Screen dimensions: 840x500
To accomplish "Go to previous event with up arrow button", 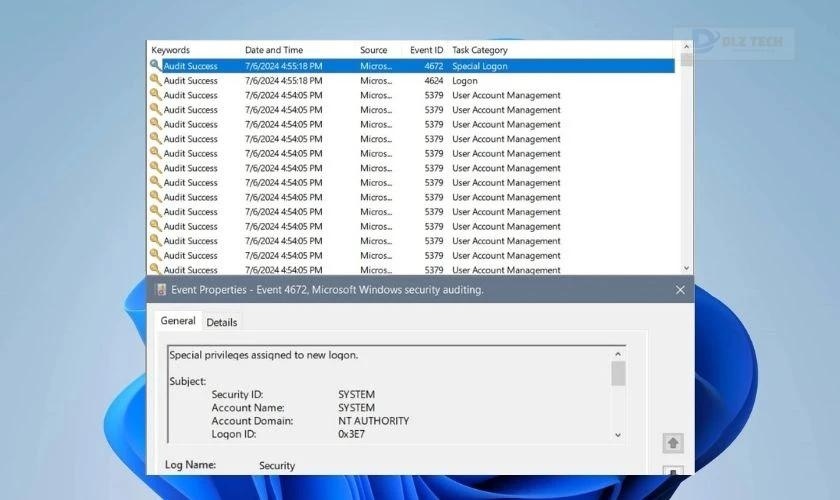I will (x=673, y=442).
